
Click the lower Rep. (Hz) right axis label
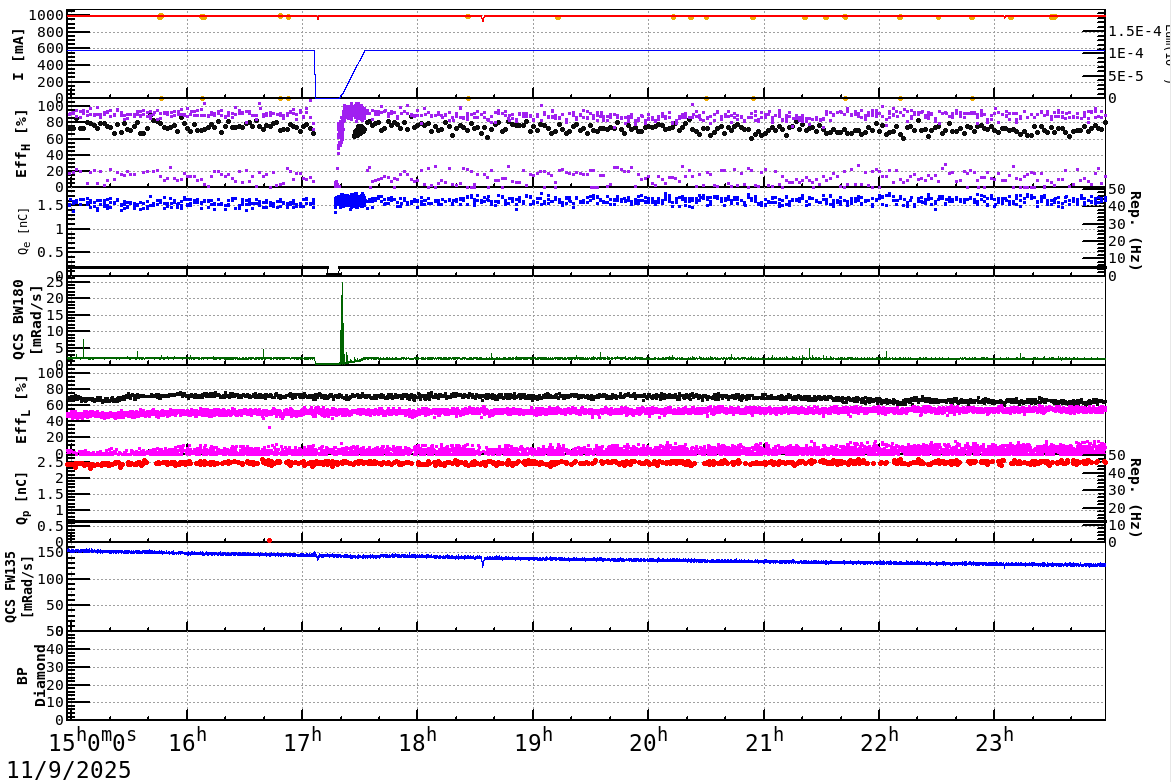[x=1135, y=497]
